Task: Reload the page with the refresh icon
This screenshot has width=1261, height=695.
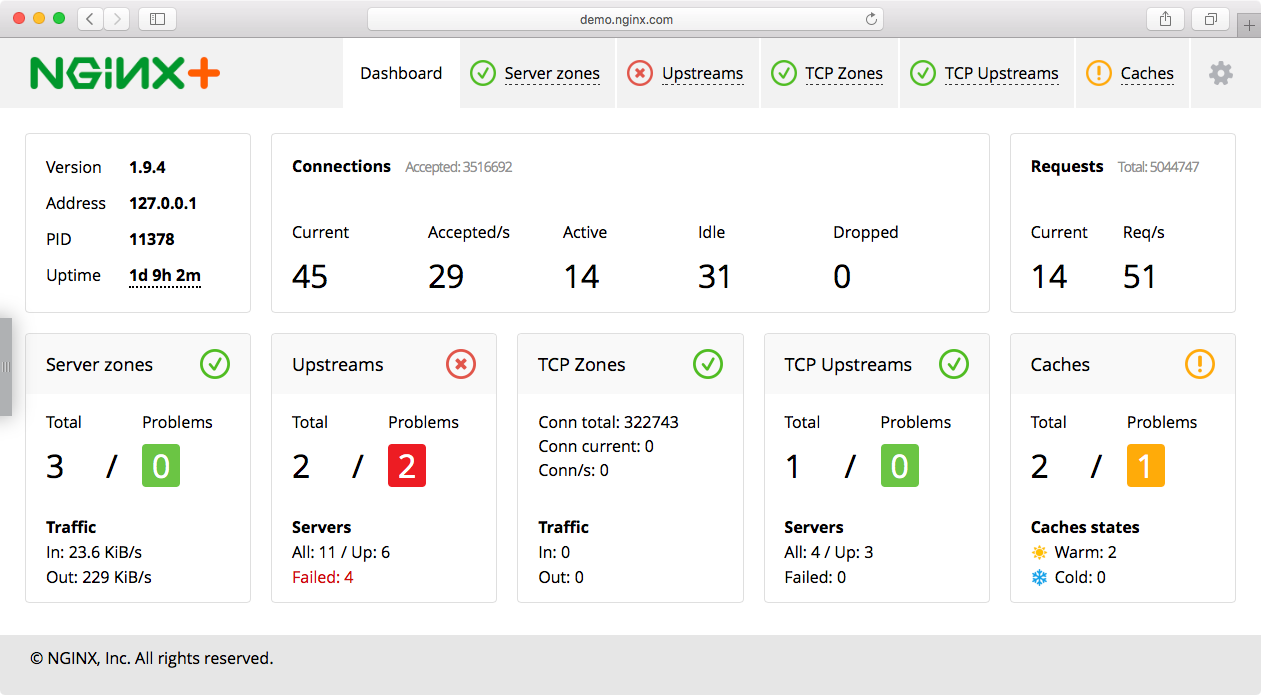Action: click(x=871, y=19)
